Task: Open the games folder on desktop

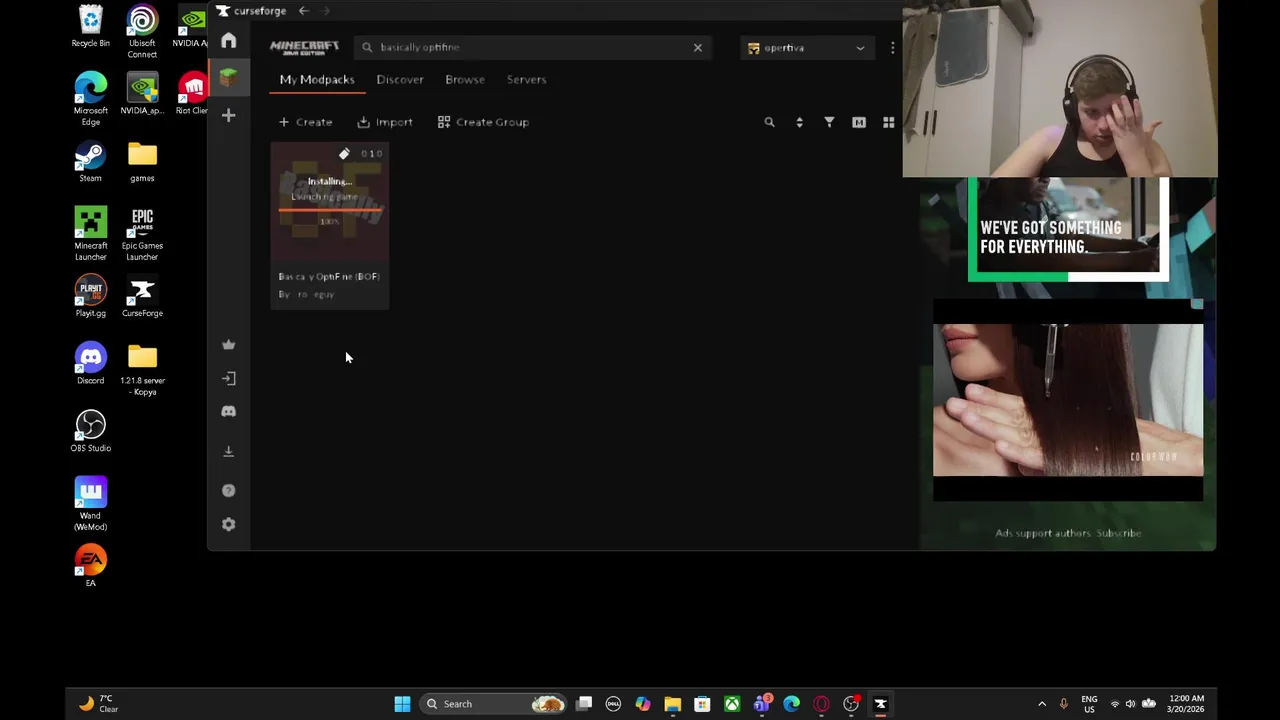Action: pyautogui.click(x=142, y=163)
